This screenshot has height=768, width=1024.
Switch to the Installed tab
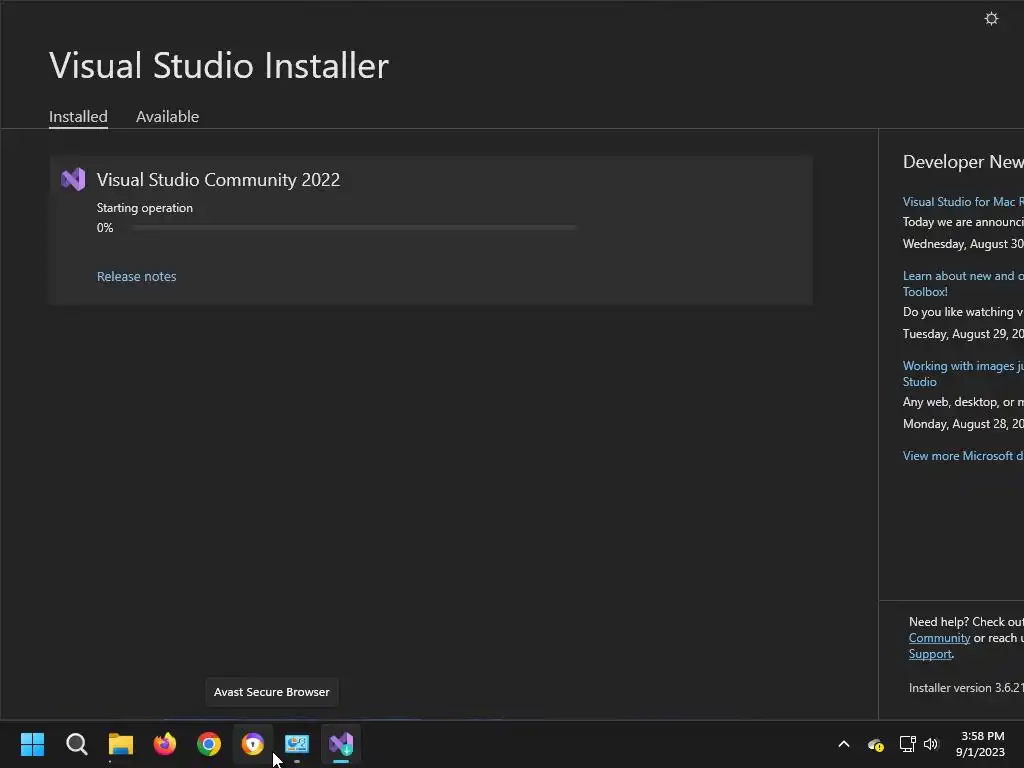click(78, 116)
